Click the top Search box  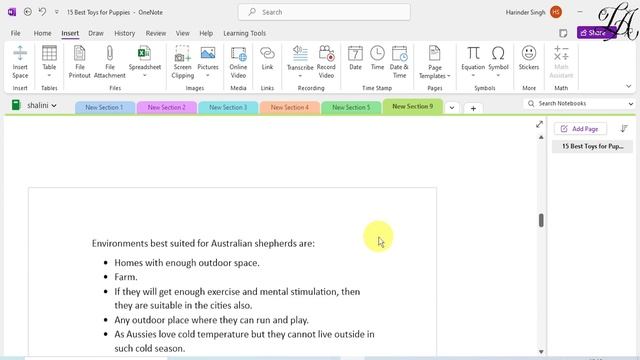[x=324, y=12]
